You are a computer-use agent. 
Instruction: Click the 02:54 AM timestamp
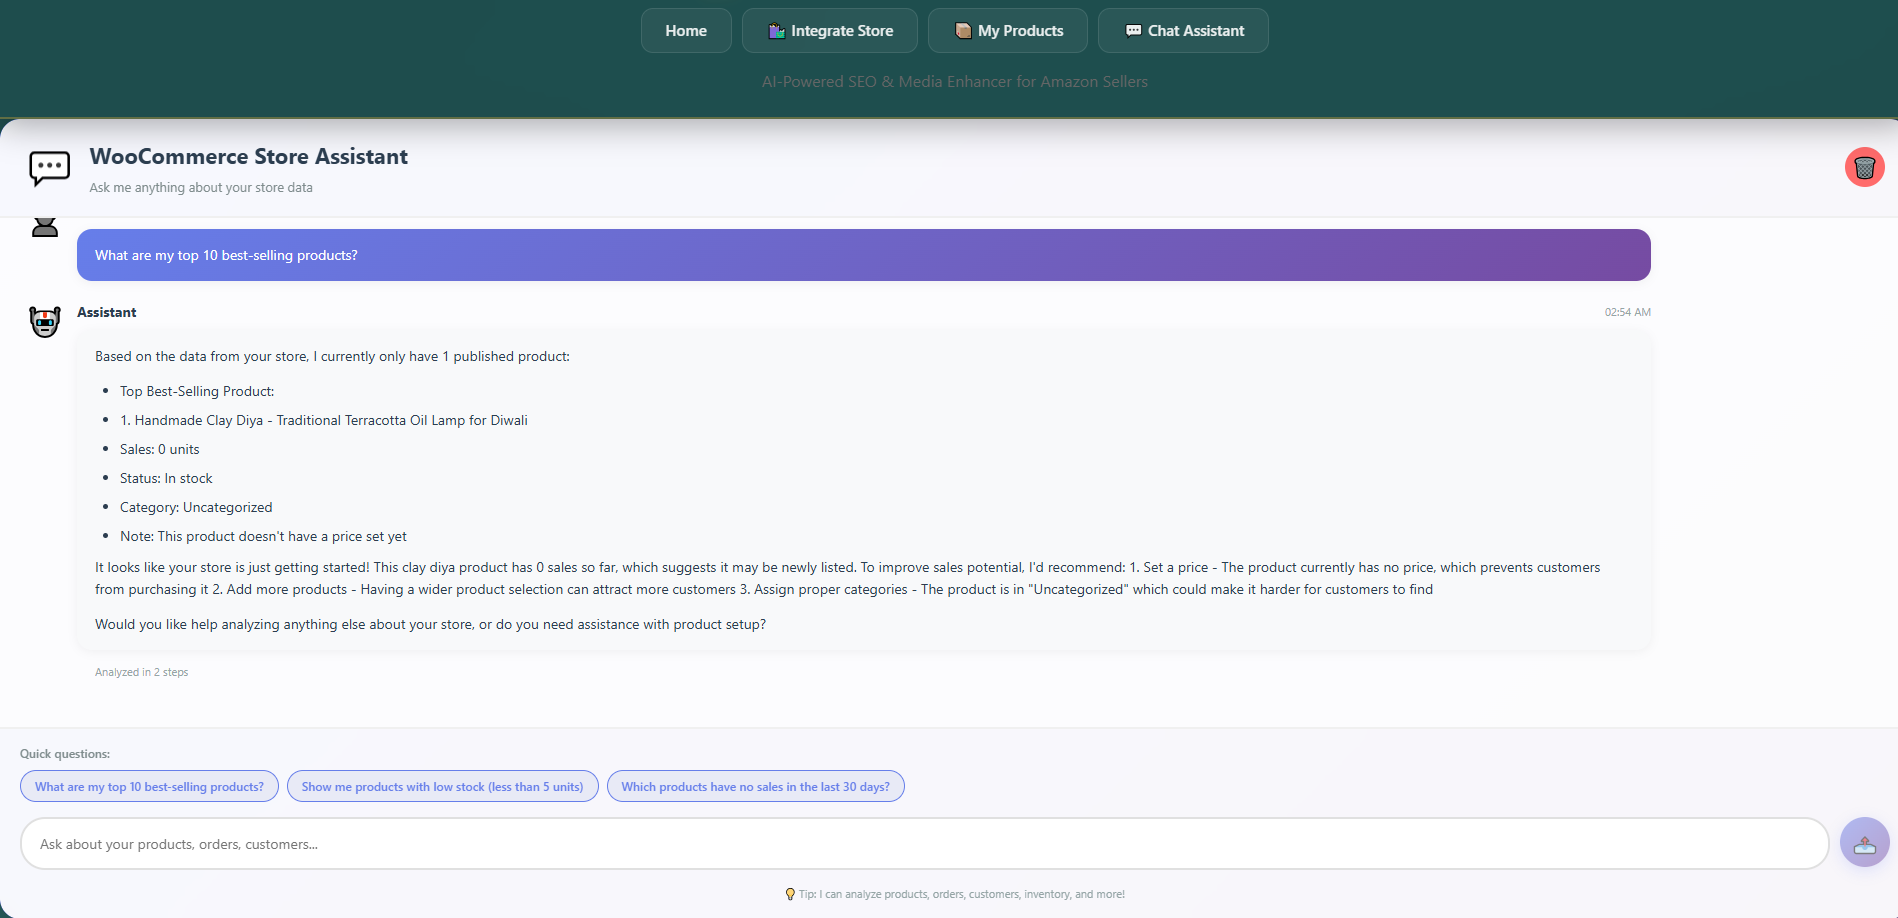(1628, 312)
